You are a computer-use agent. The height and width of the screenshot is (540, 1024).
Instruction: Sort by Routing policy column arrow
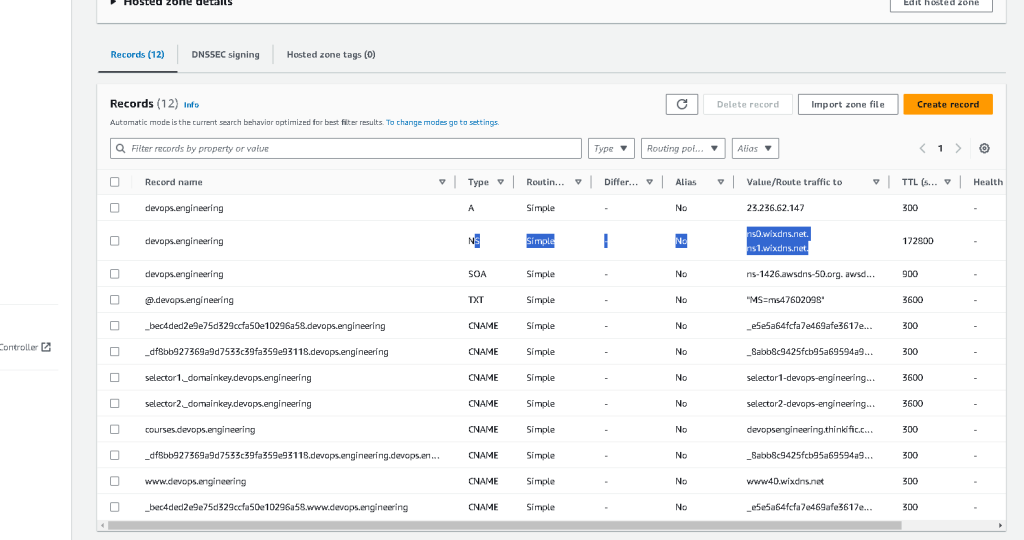pyautogui.click(x=578, y=182)
